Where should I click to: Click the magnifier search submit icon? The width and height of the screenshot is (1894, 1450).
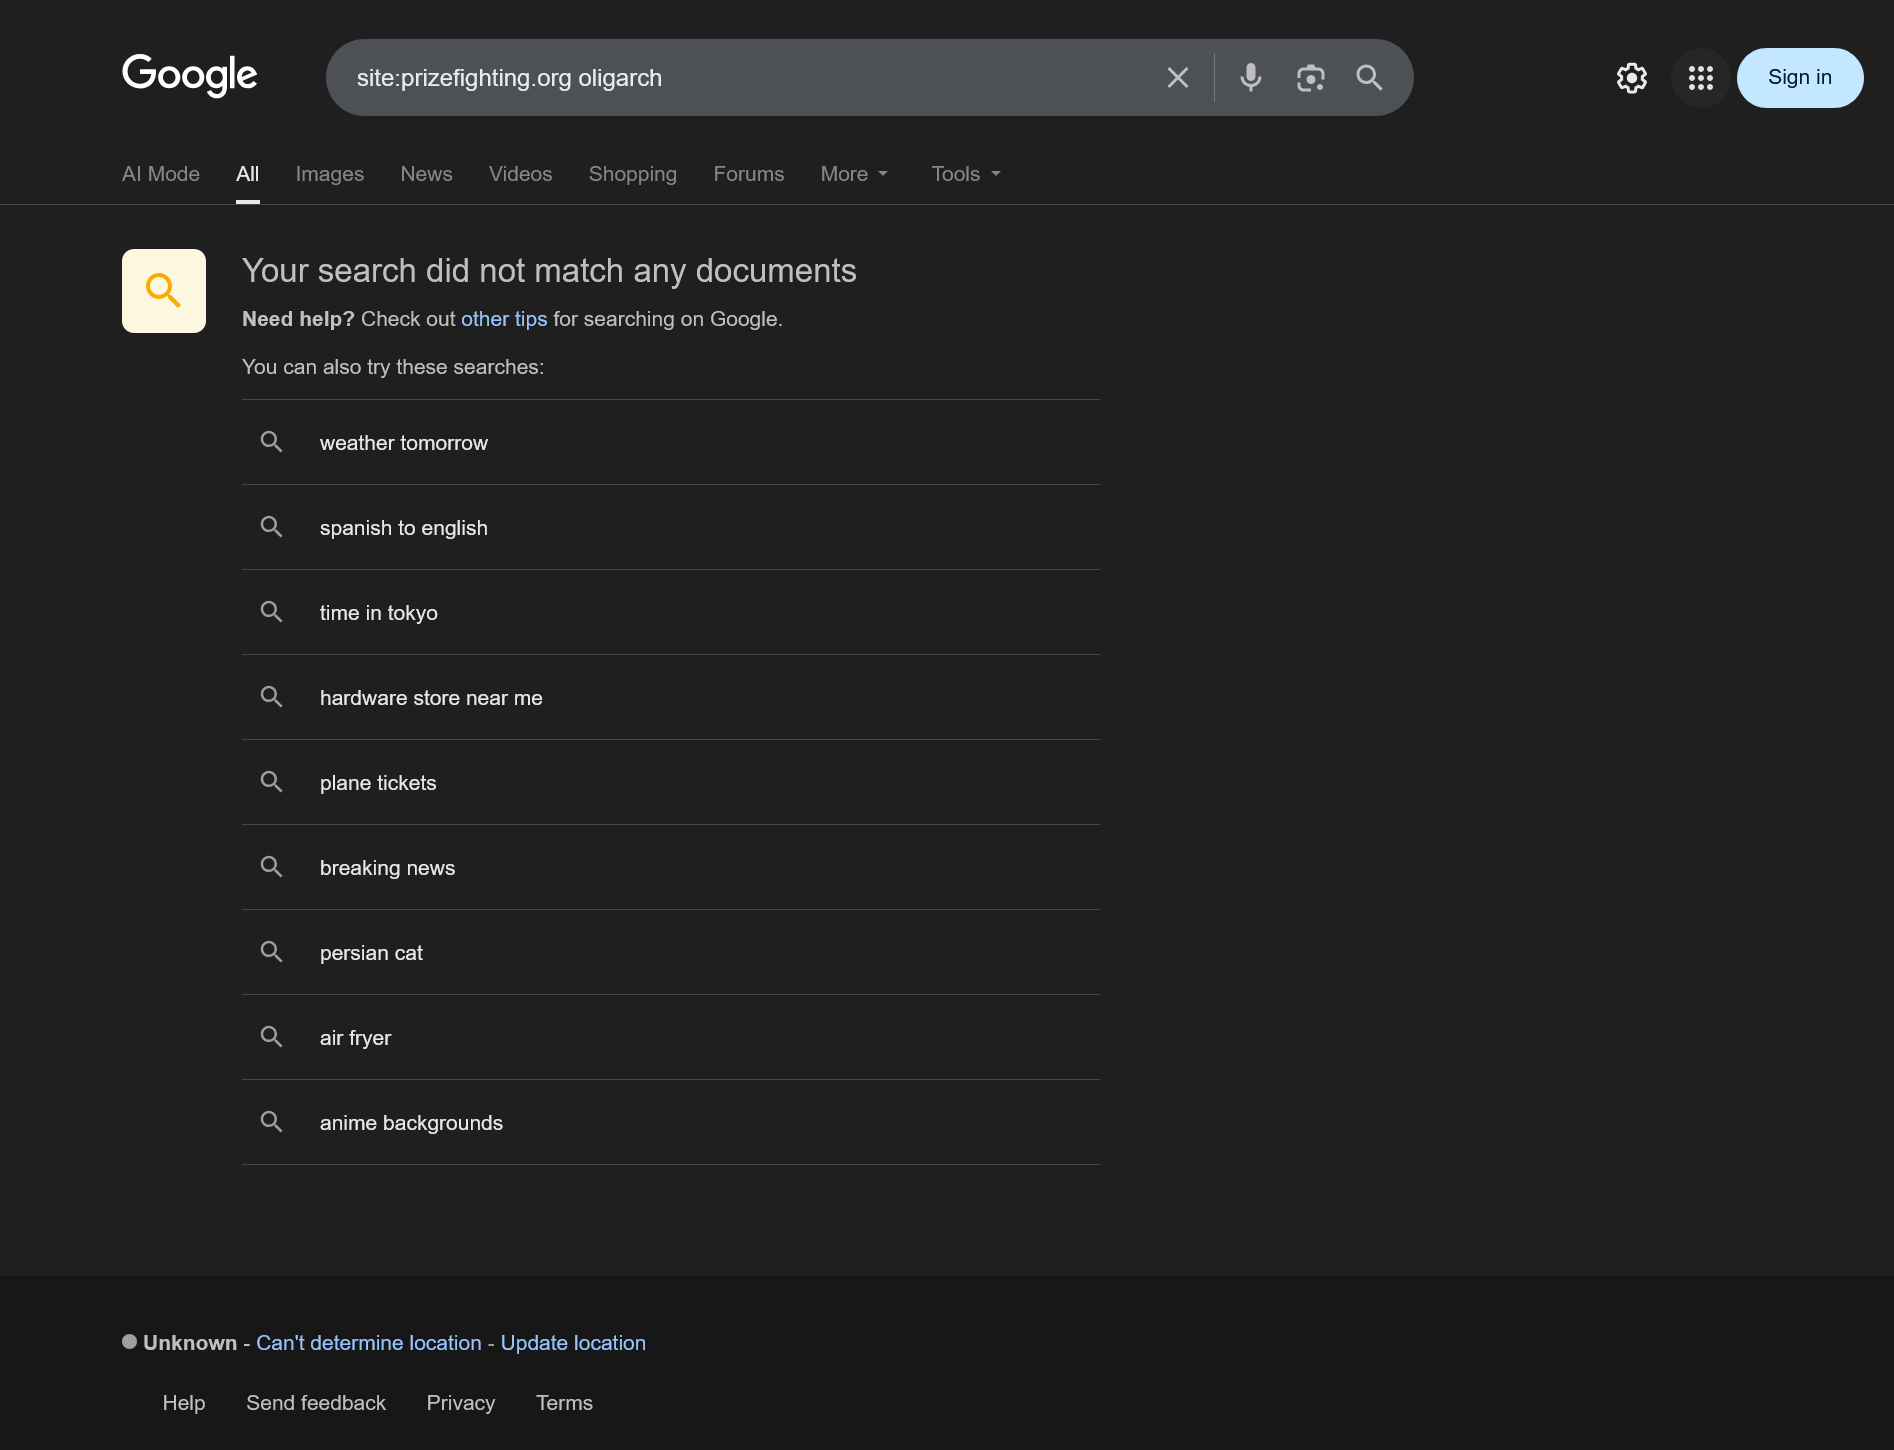point(1369,78)
